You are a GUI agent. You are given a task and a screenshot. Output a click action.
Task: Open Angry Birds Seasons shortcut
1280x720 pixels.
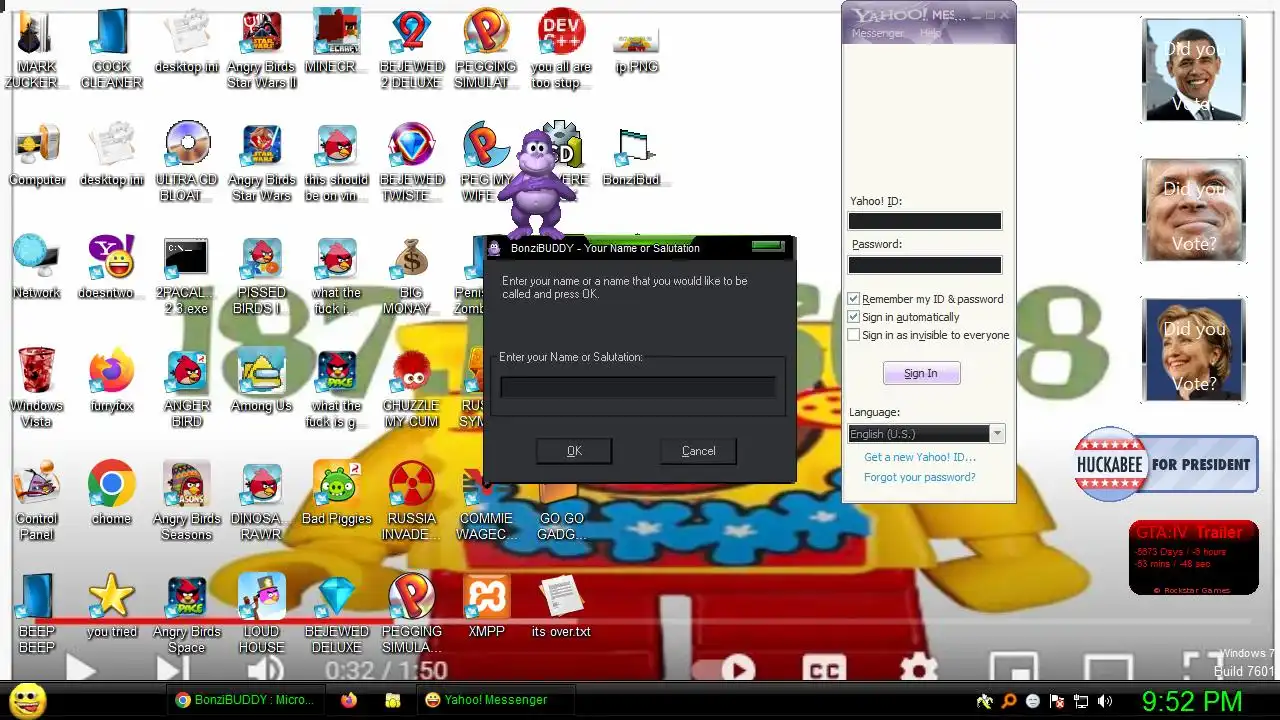(x=187, y=499)
